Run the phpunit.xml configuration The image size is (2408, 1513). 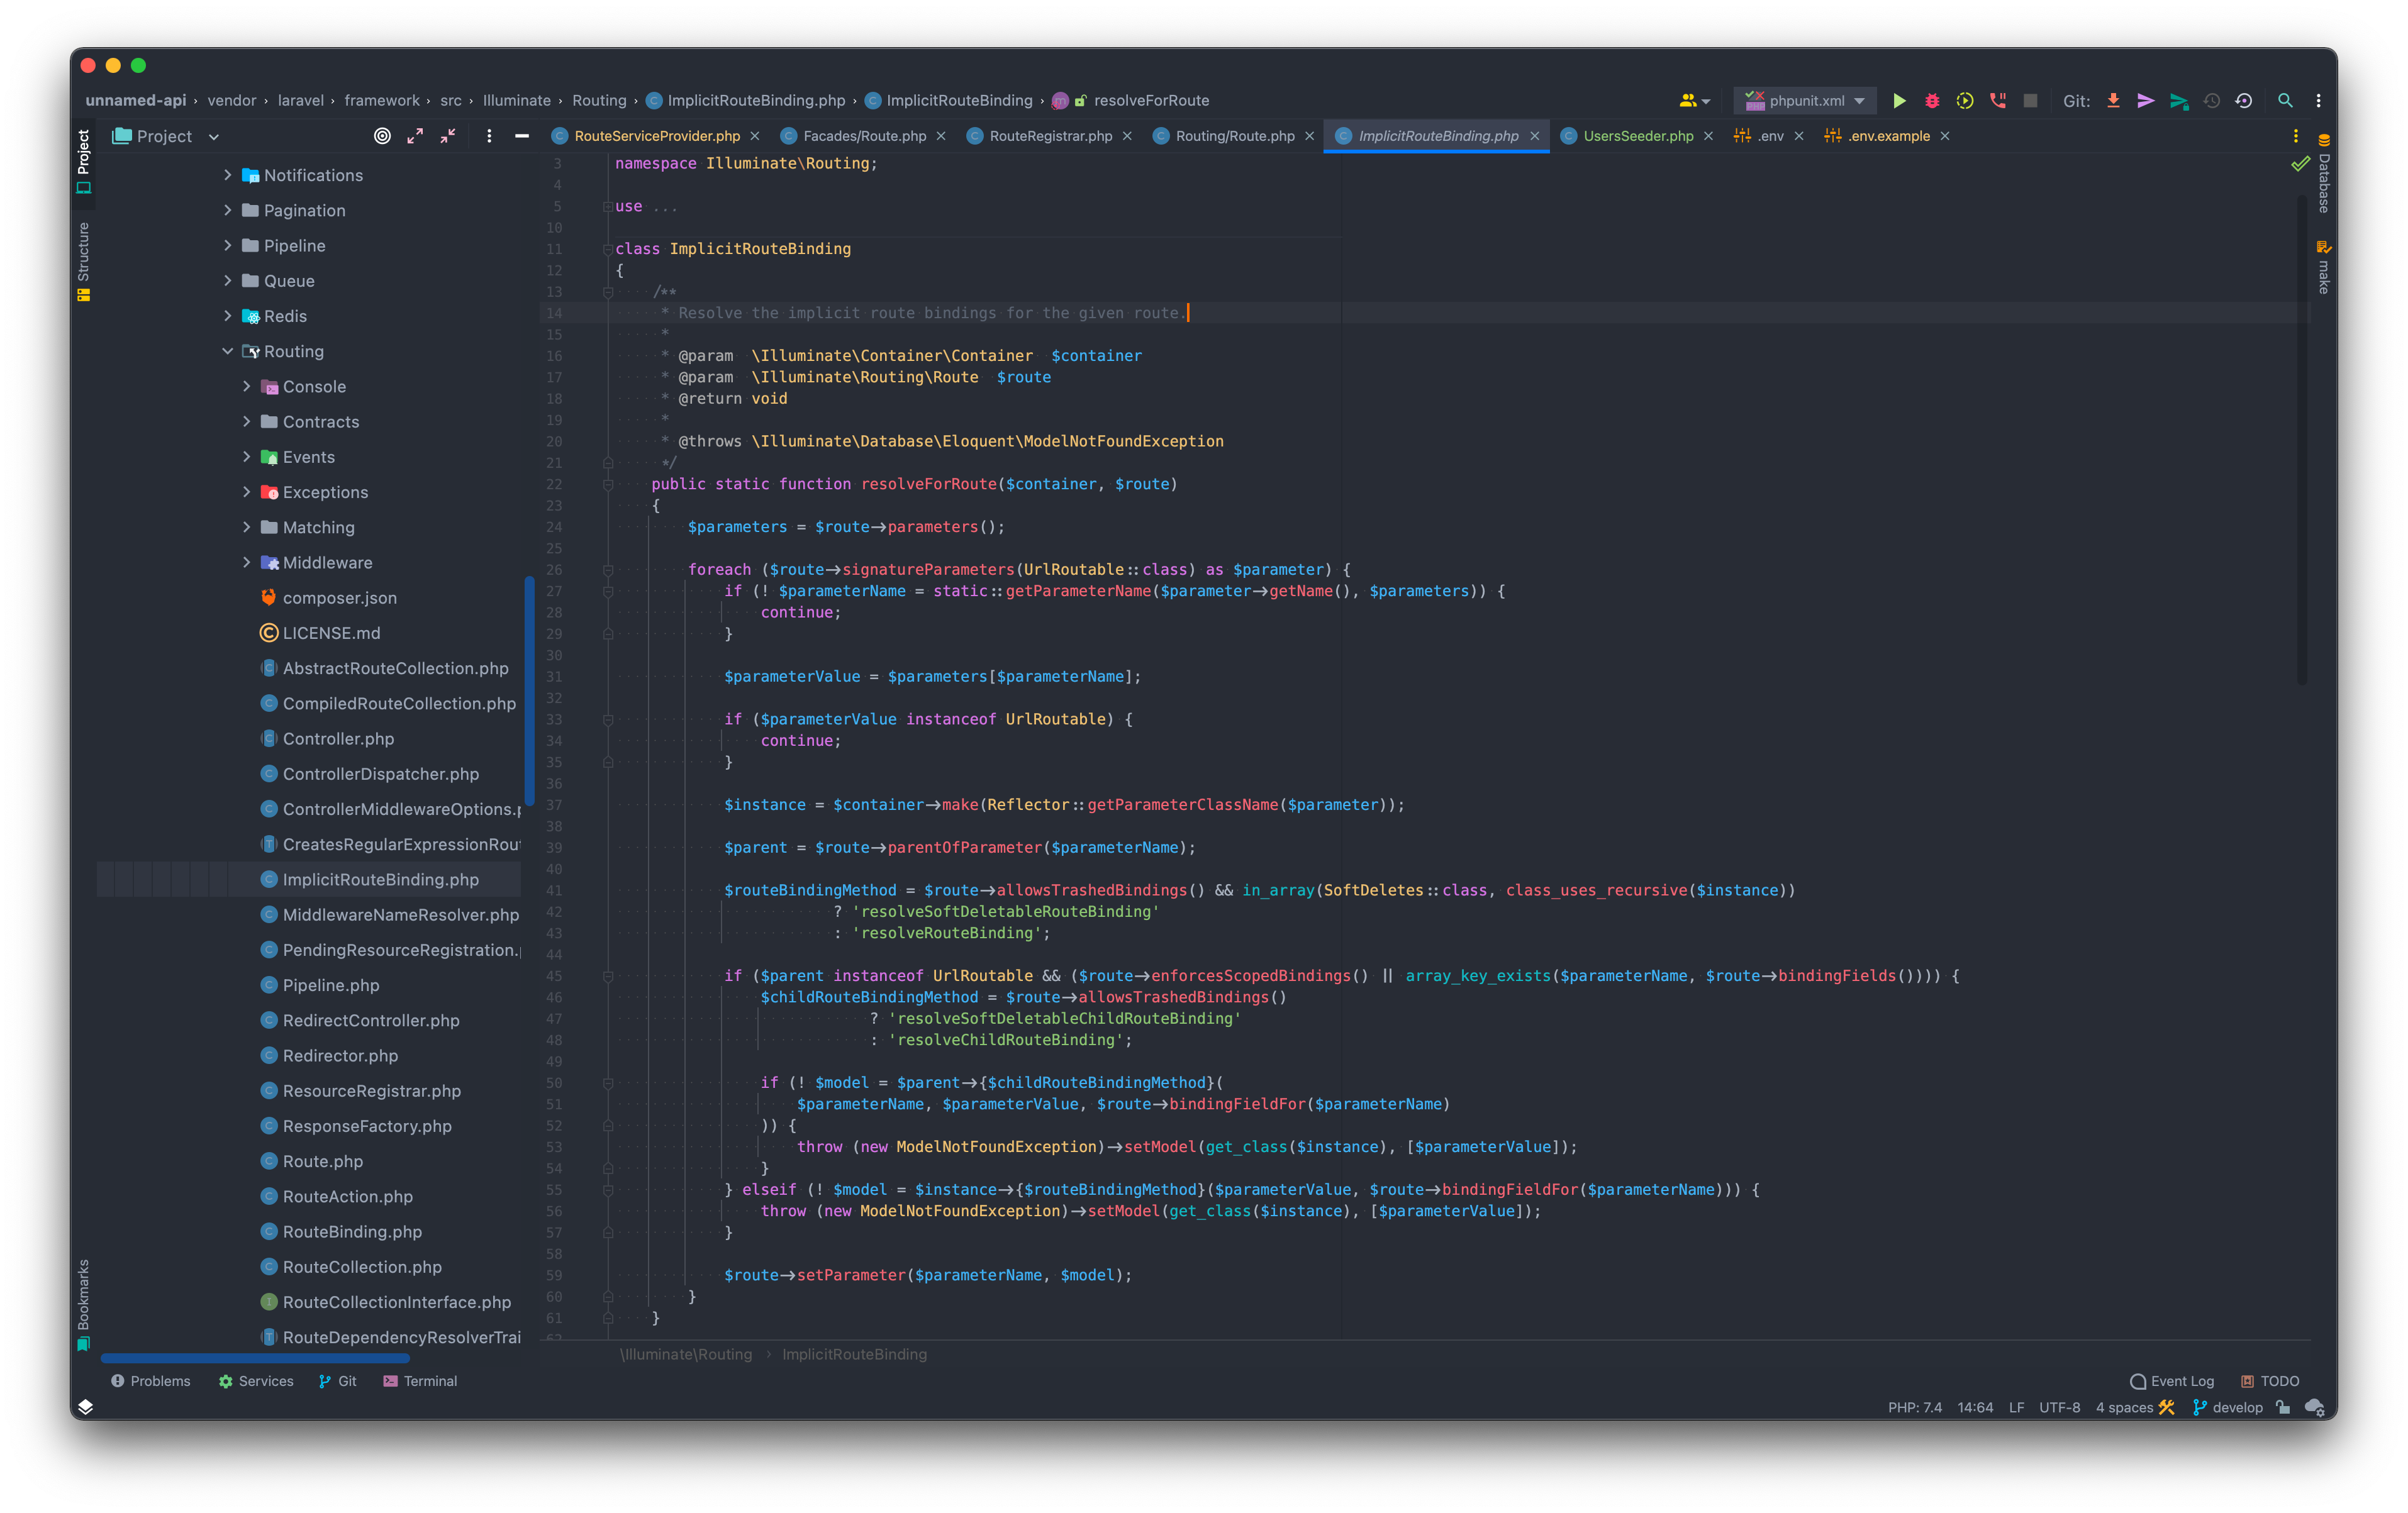point(1899,100)
